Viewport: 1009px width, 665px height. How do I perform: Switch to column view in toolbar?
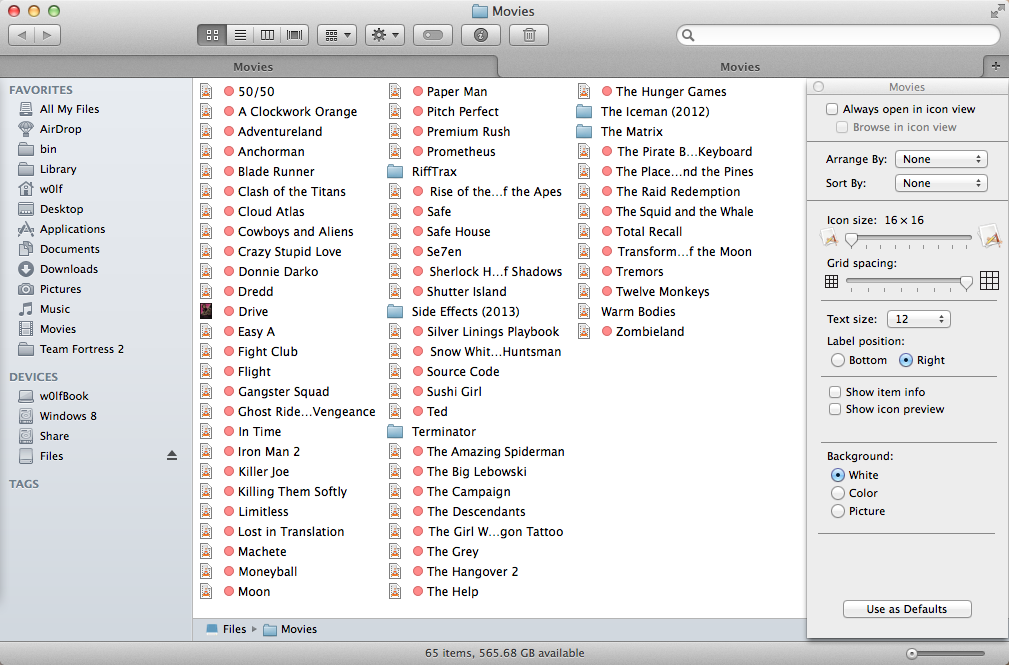(267, 35)
